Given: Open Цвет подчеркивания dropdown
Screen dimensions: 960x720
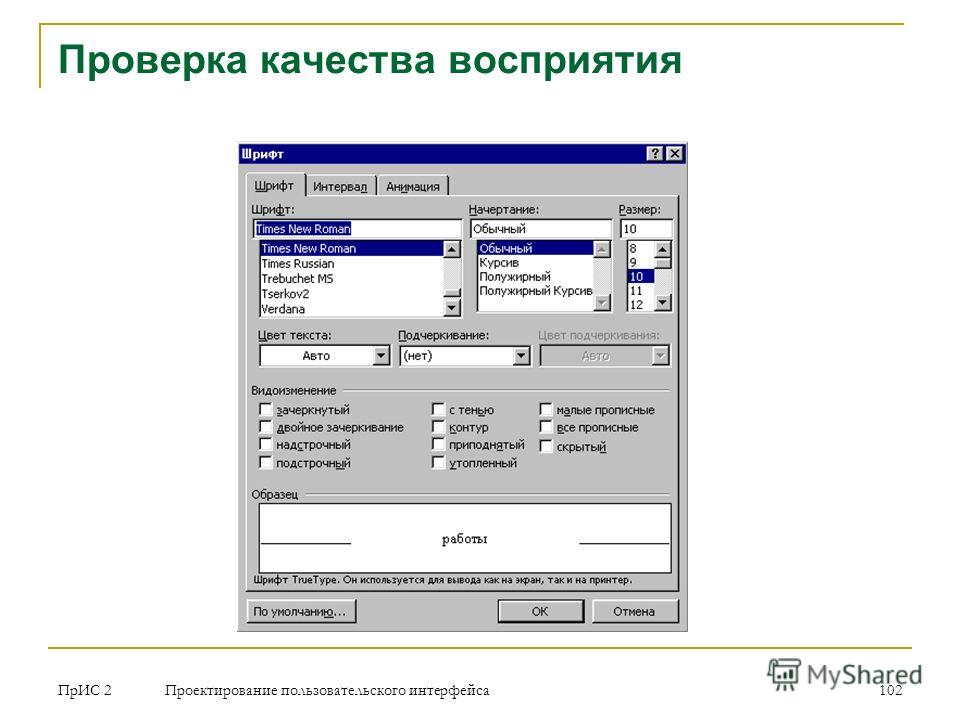Looking at the screenshot, I should (660, 356).
